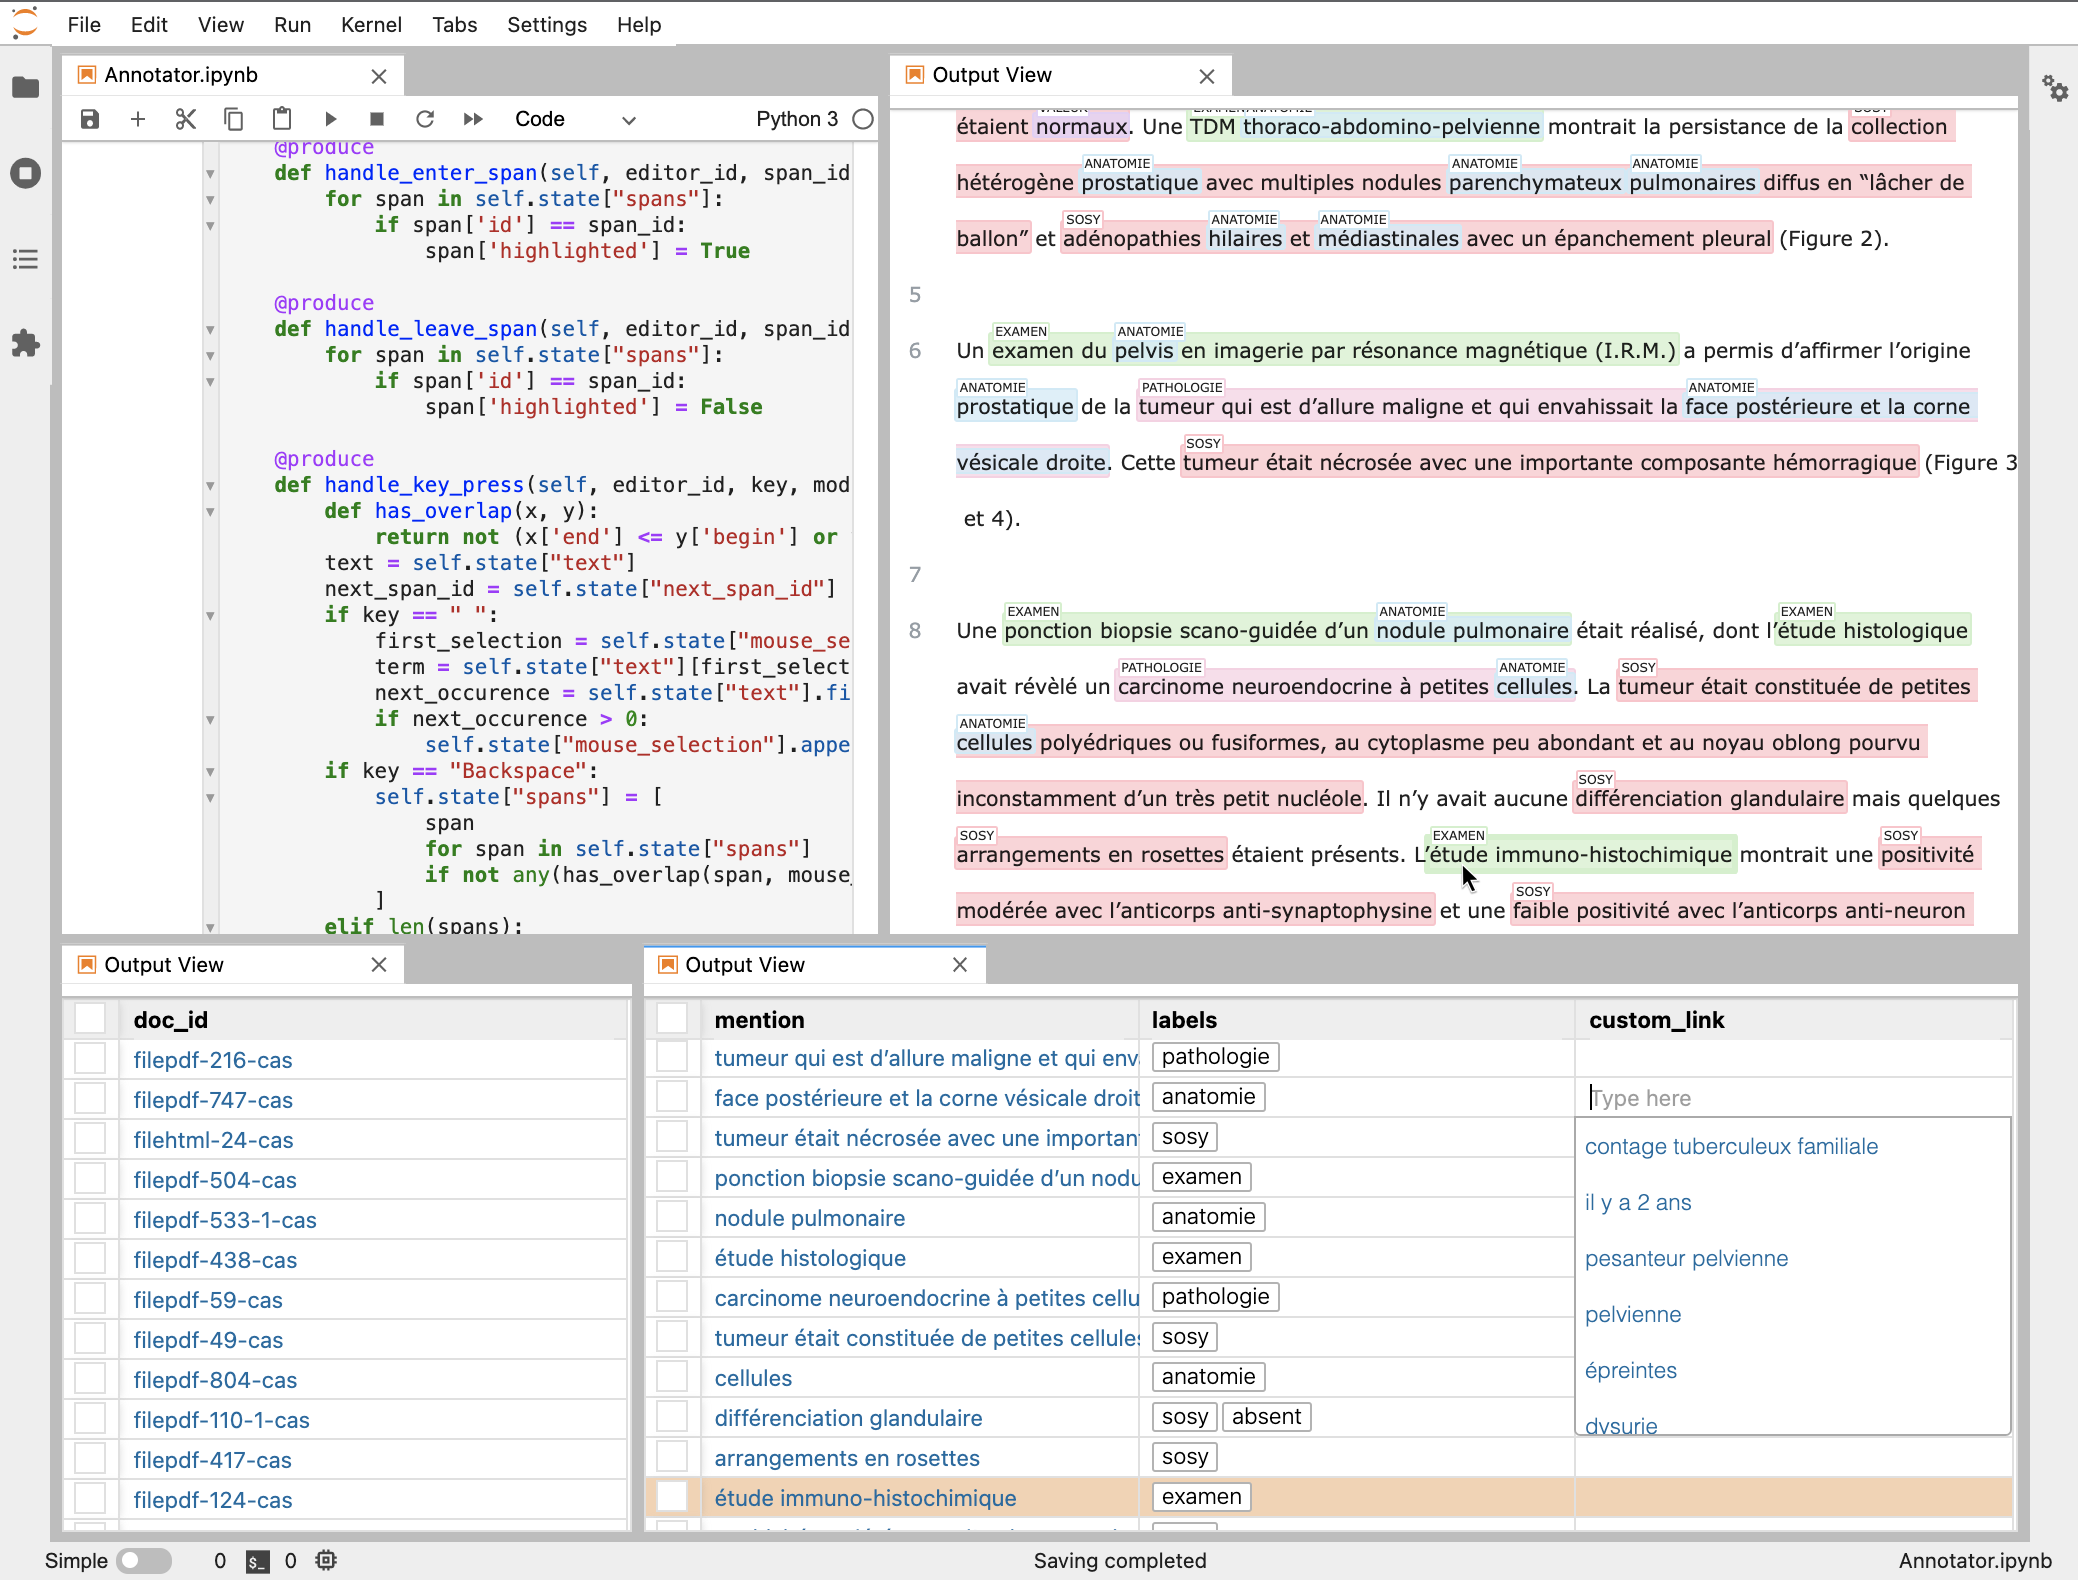This screenshot has height=1580, width=2078.
Task: Collapse the has_overlap function fold arrow
Action: [x=210, y=511]
